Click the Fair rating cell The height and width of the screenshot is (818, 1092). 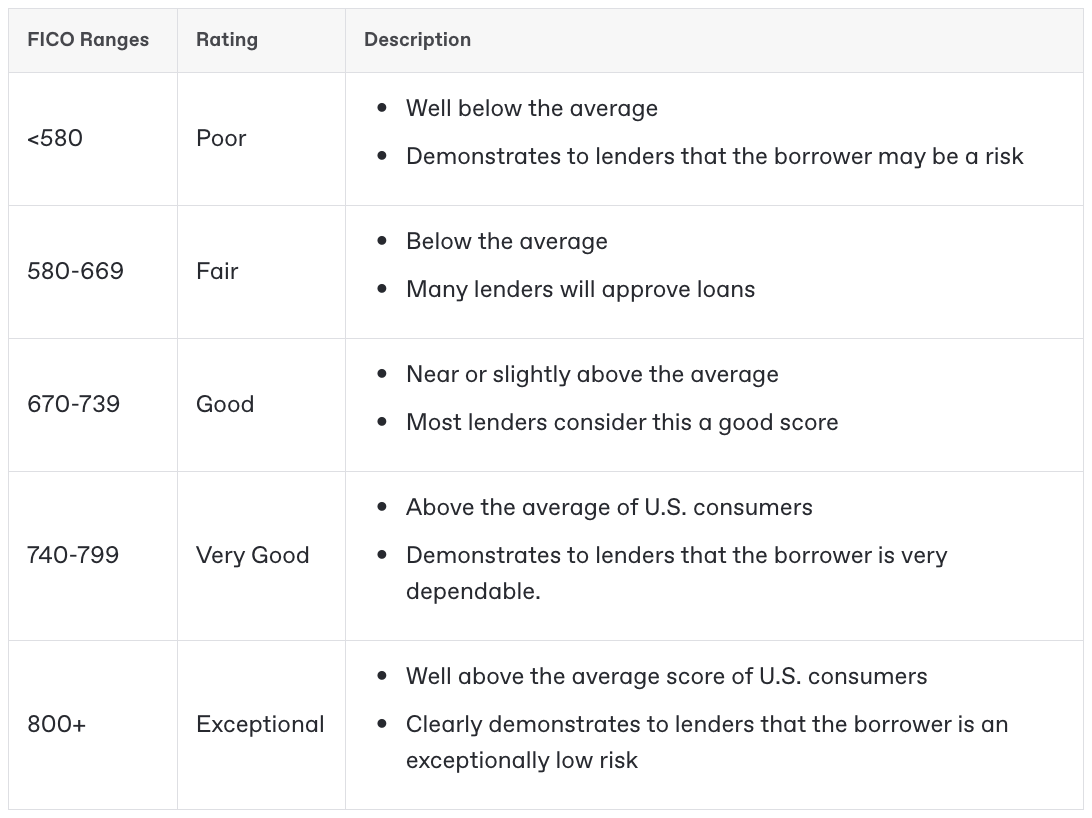click(x=217, y=271)
